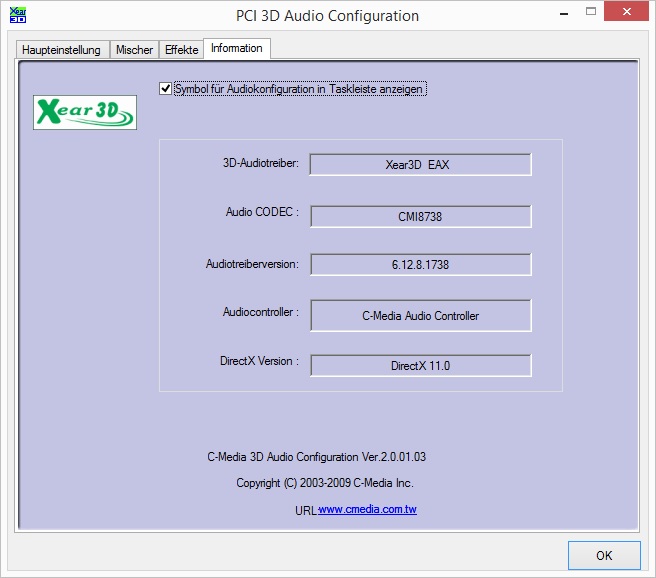Click the Xear3D EAX driver field
This screenshot has height=578, width=656.
pyautogui.click(x=420, y=165)
